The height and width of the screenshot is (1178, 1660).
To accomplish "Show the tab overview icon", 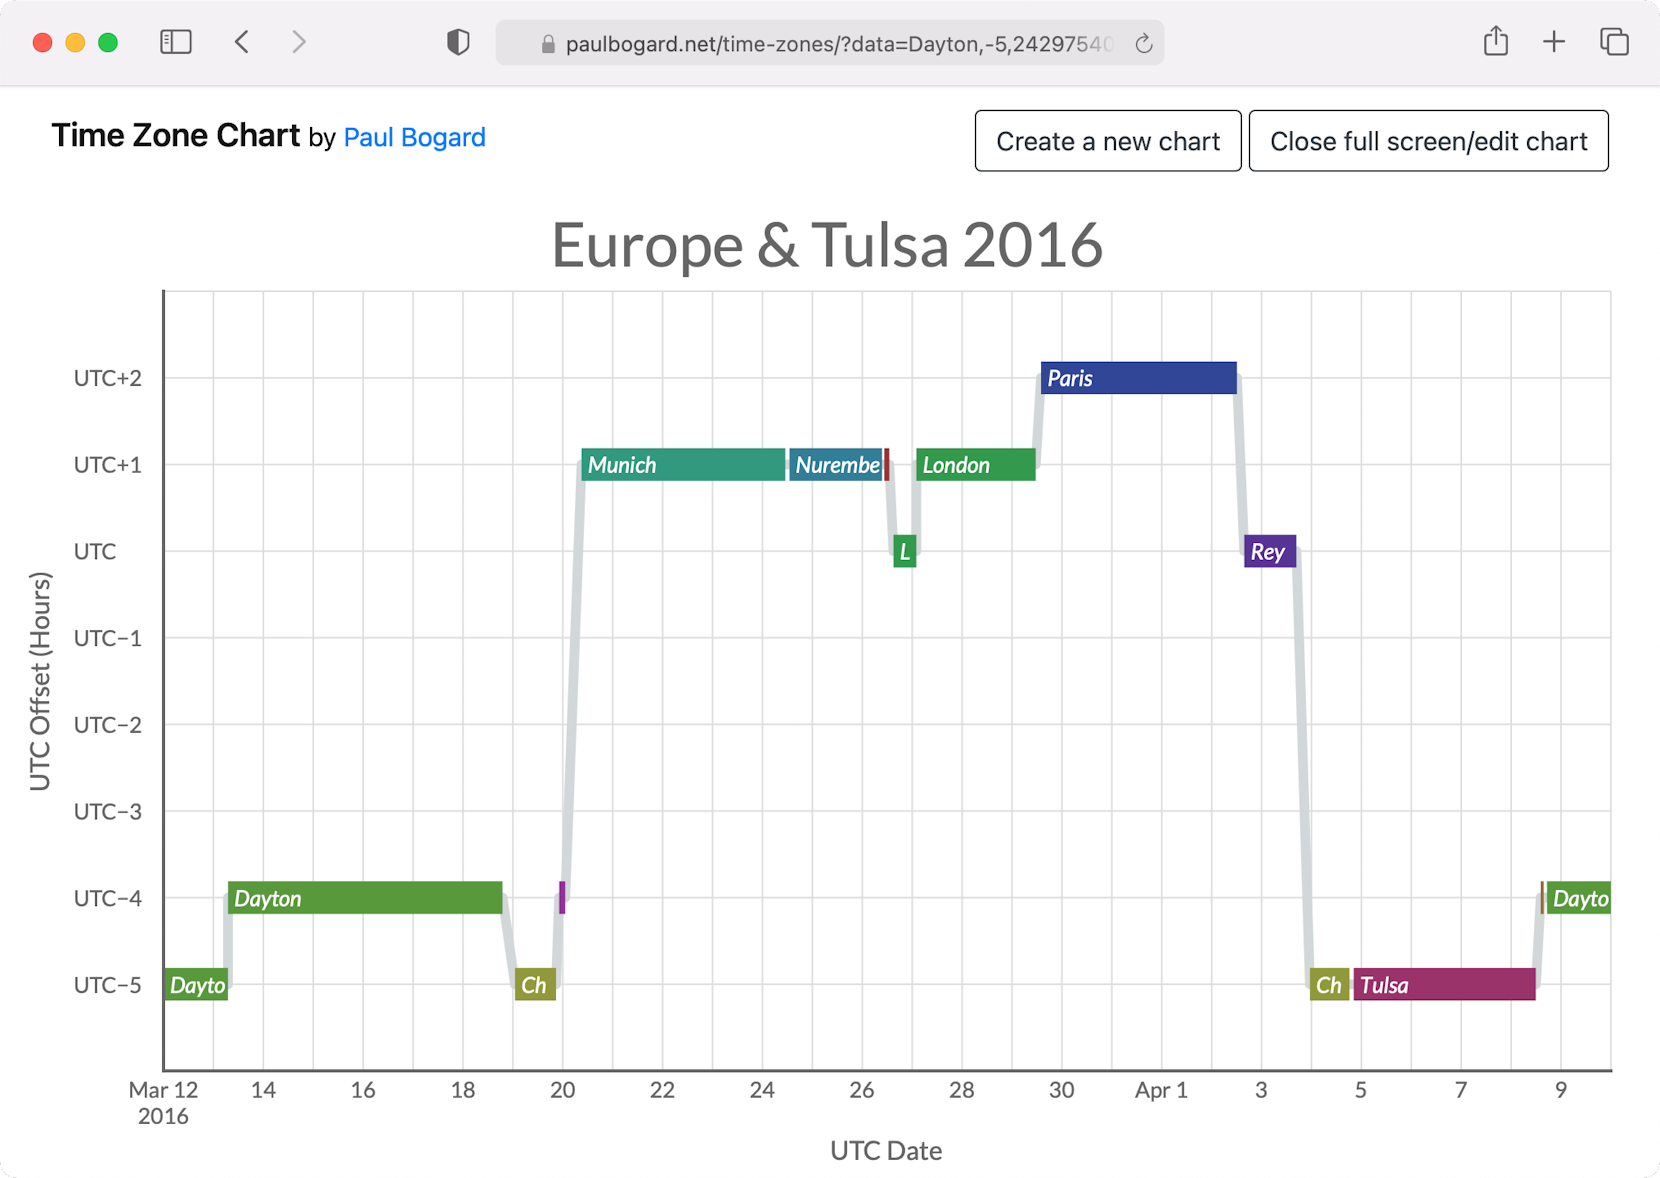I will 1614,42.
